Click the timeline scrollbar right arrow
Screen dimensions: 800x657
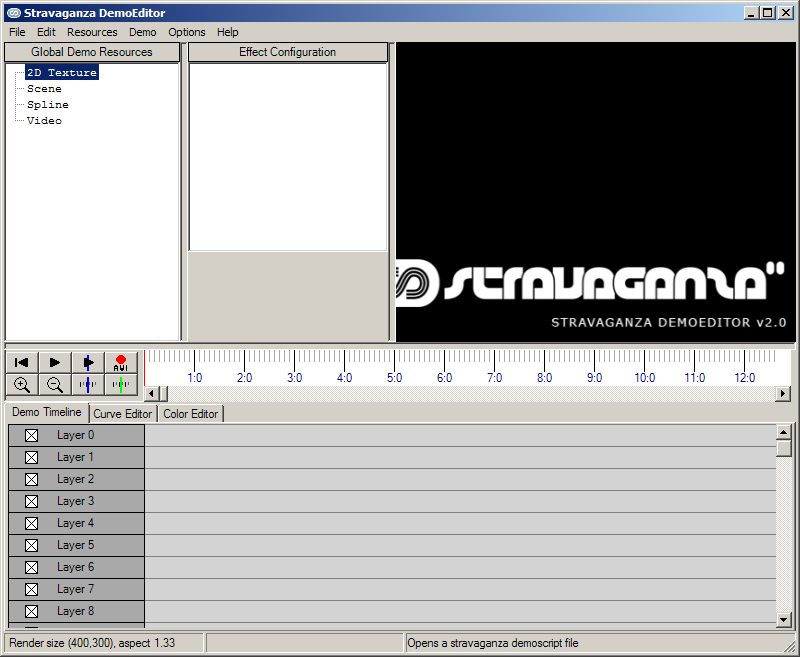[x=783, y=394]
